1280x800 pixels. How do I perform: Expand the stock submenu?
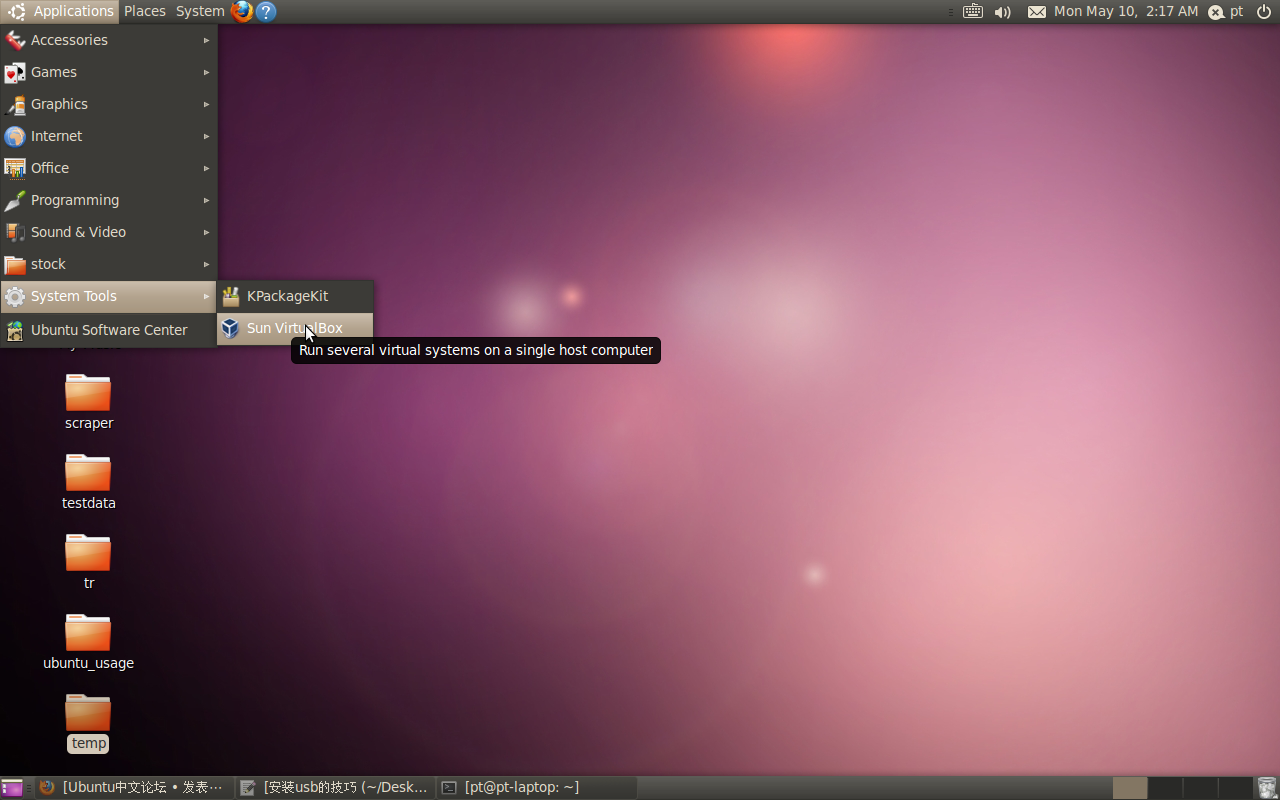(x=109, y=264)
